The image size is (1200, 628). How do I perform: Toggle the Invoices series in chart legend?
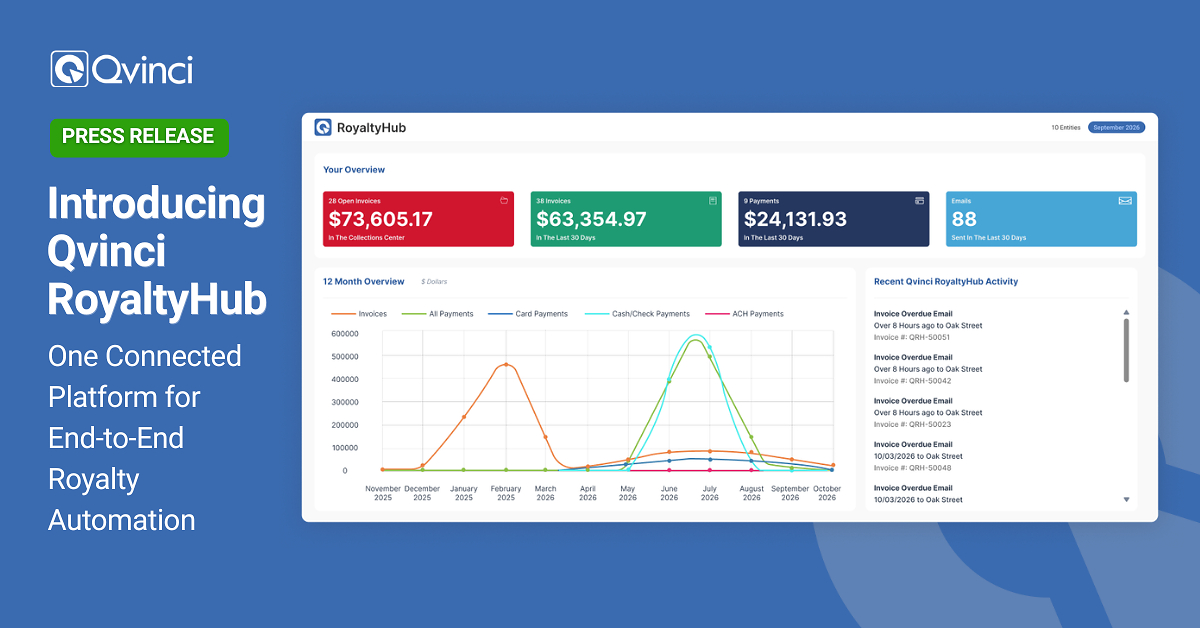tap(359, 314)
